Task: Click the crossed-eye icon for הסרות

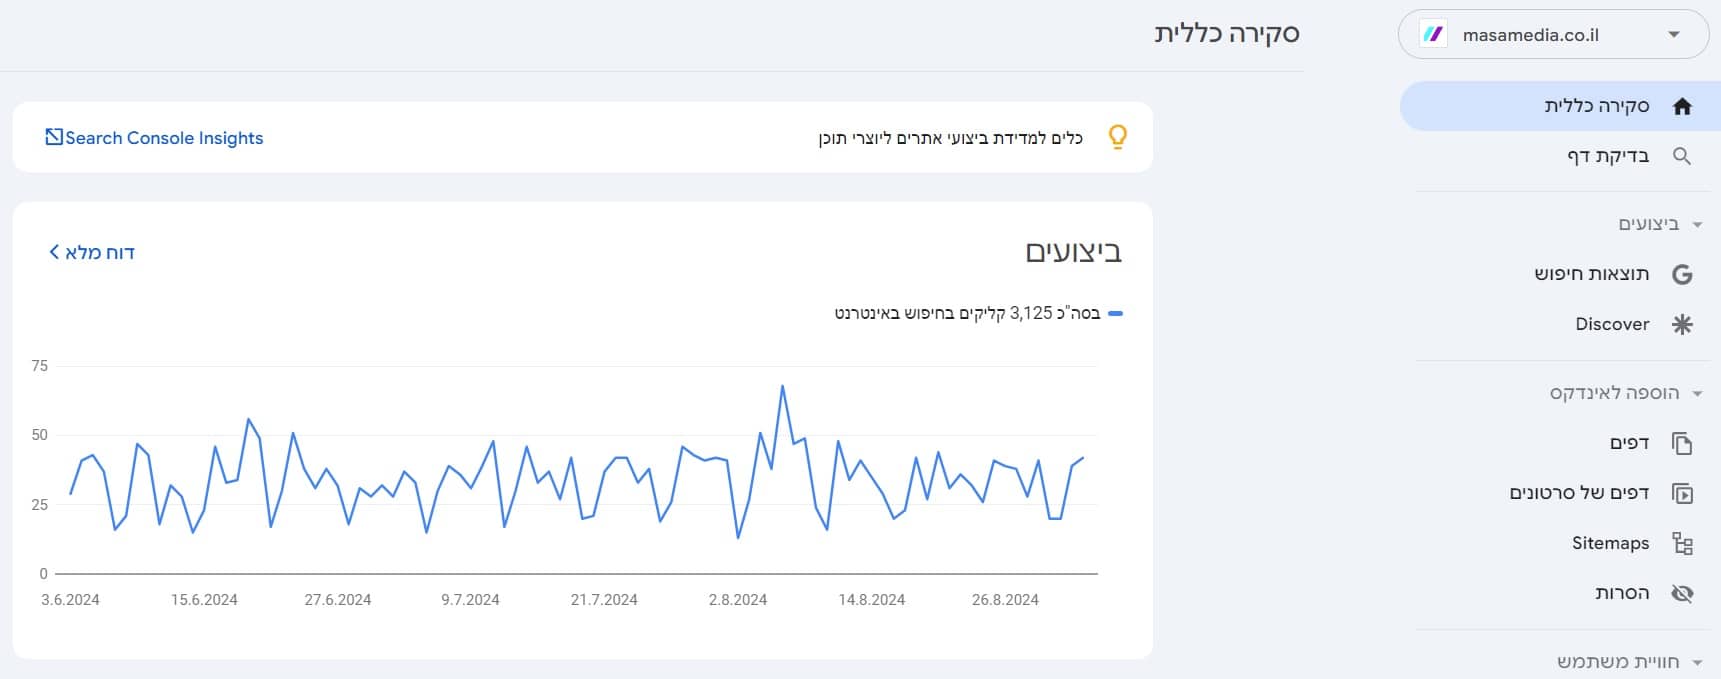Action: click(x=1682, y=593)
